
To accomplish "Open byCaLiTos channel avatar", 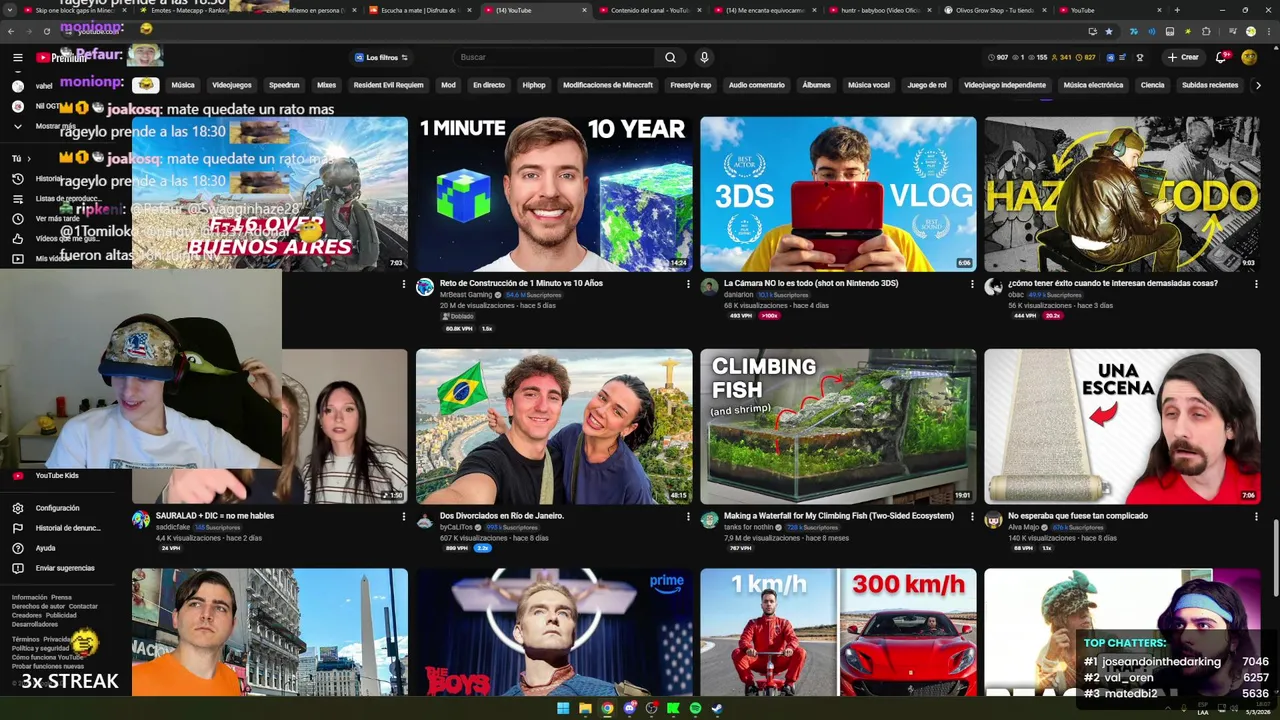I will point(425,520).
